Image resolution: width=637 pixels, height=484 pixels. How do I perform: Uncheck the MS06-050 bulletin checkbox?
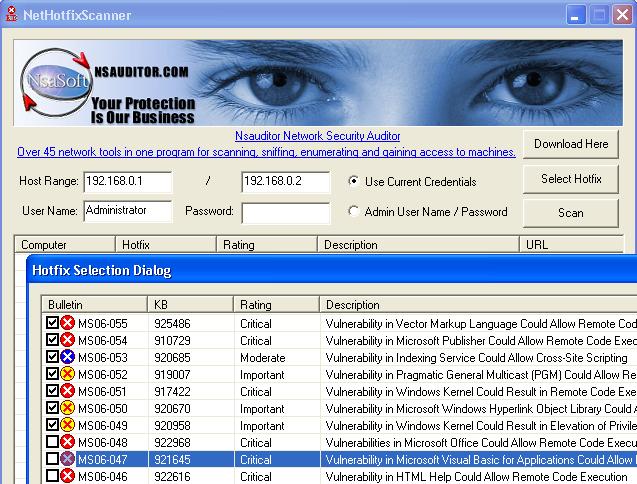coord(52,408)
